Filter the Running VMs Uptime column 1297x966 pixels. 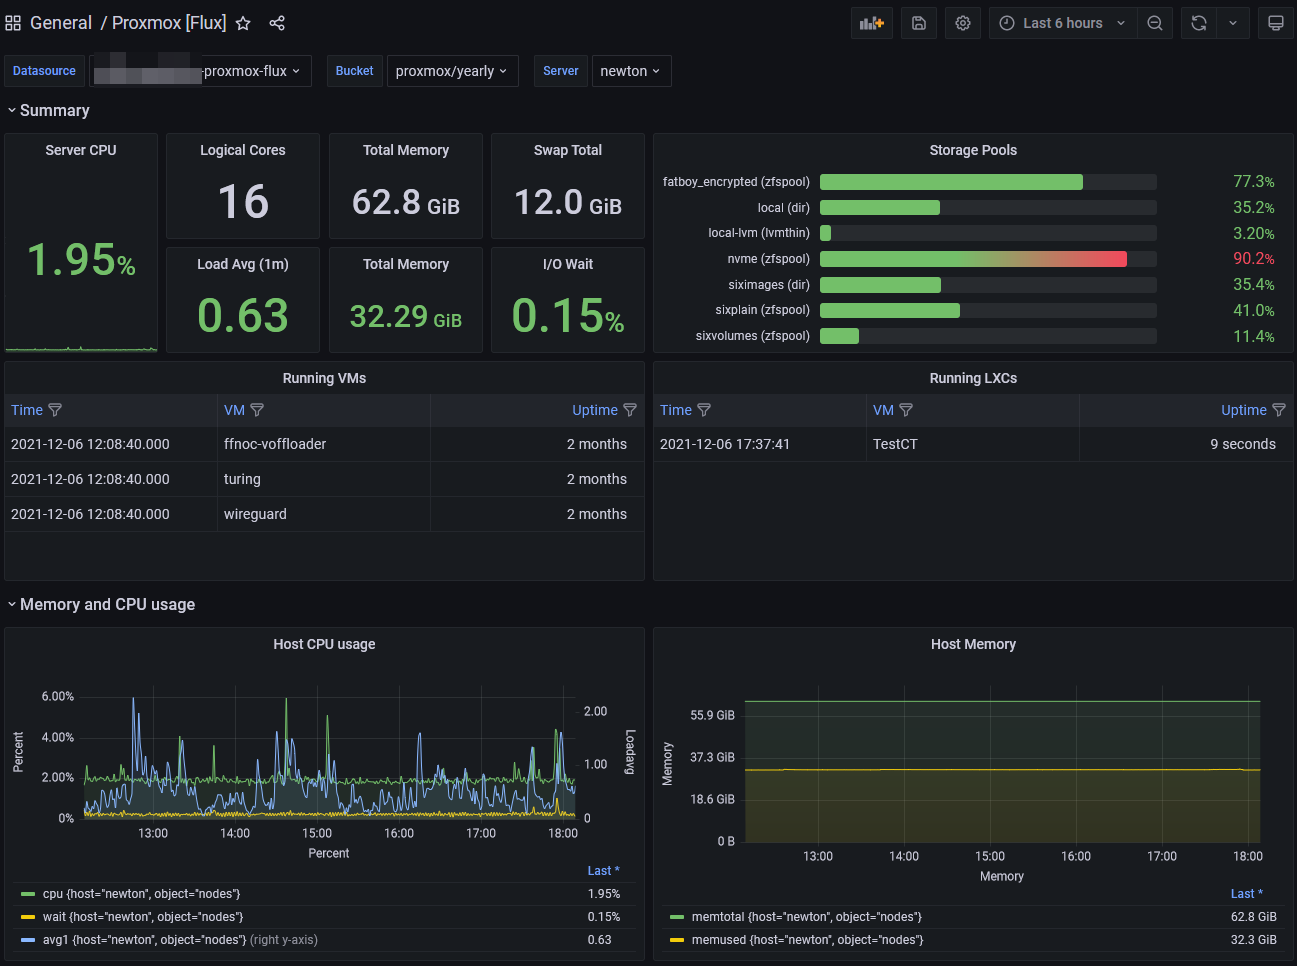(x=630, y=410)
